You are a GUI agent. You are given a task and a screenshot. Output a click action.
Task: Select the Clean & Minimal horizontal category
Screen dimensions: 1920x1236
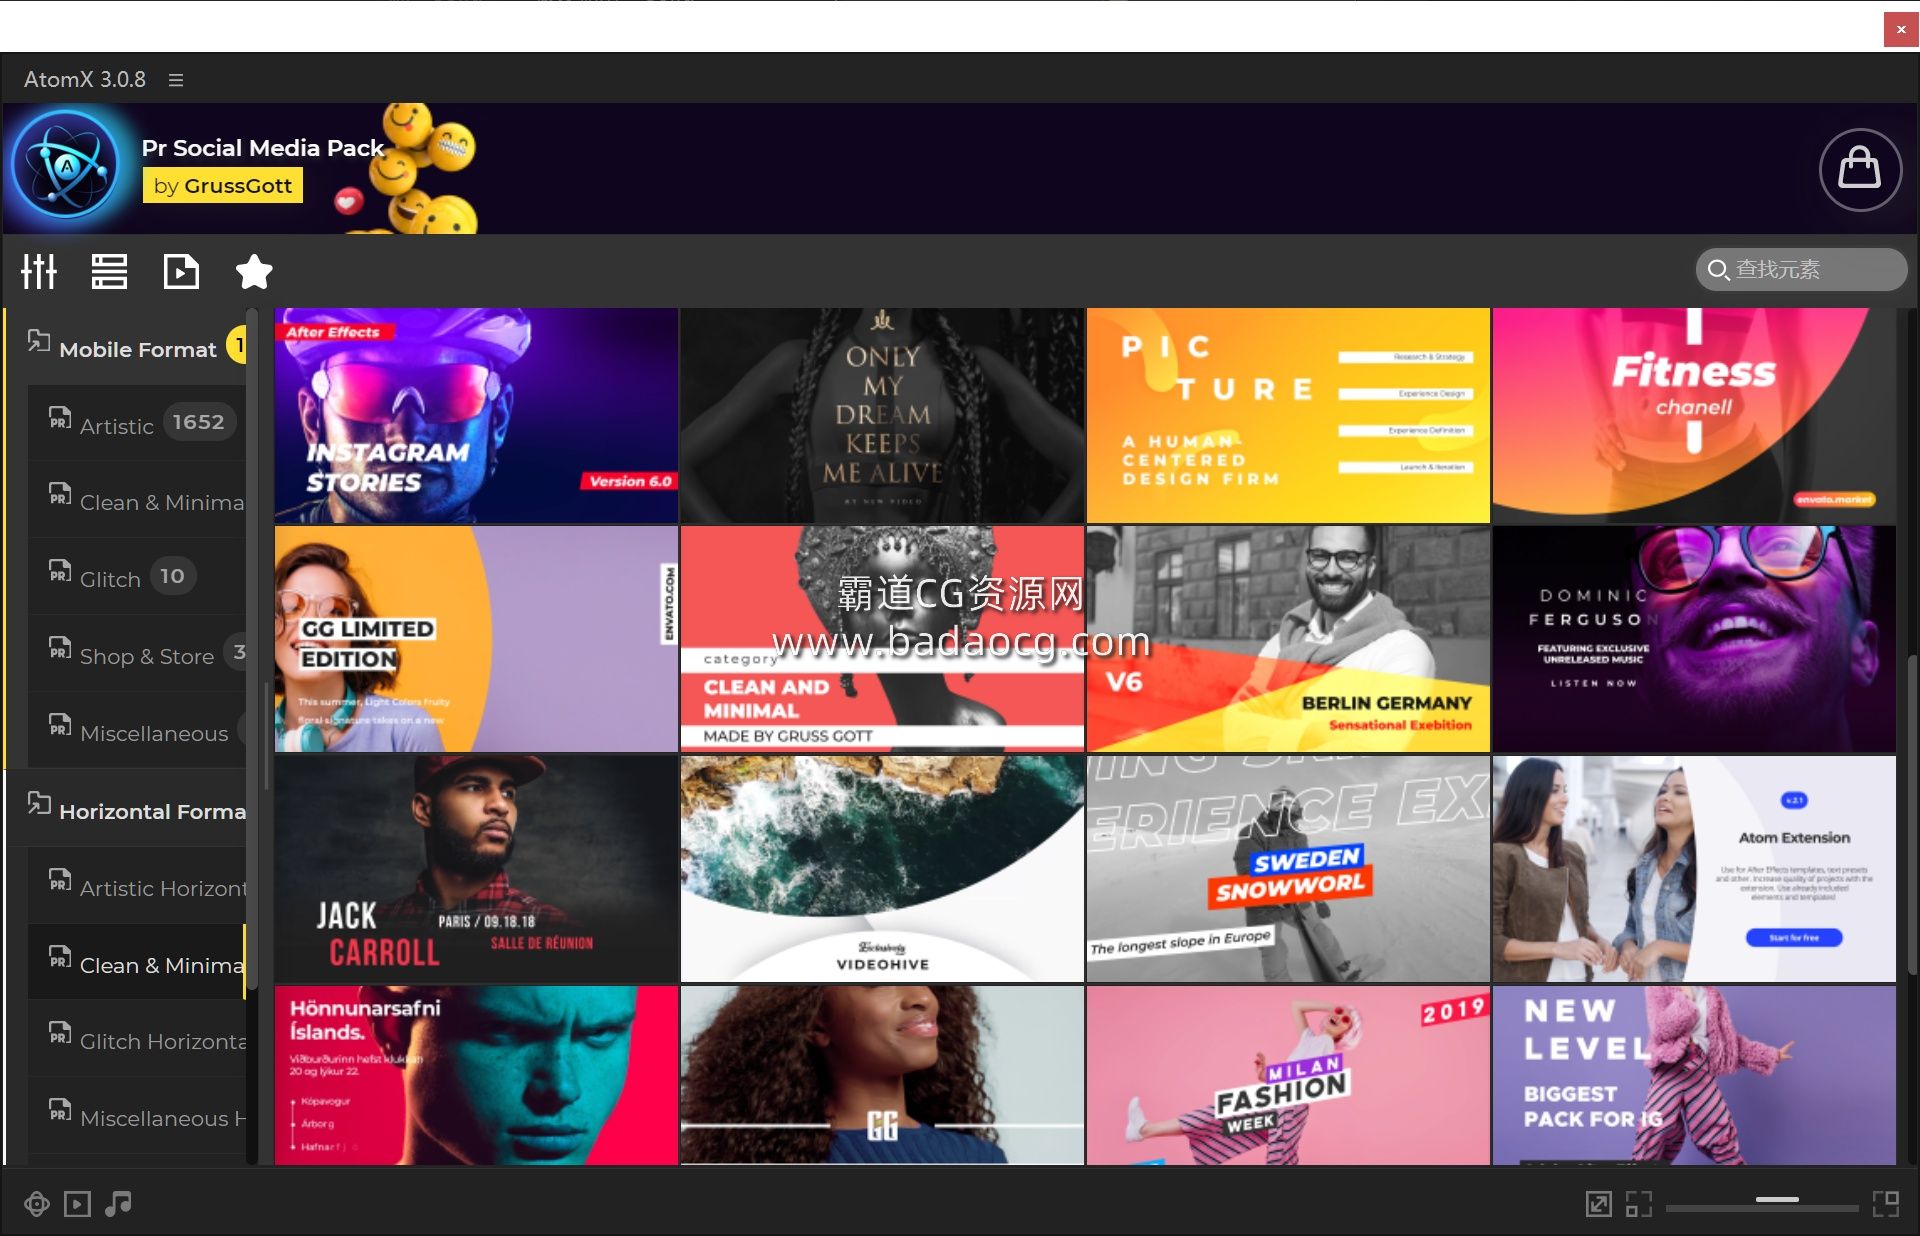136,963
